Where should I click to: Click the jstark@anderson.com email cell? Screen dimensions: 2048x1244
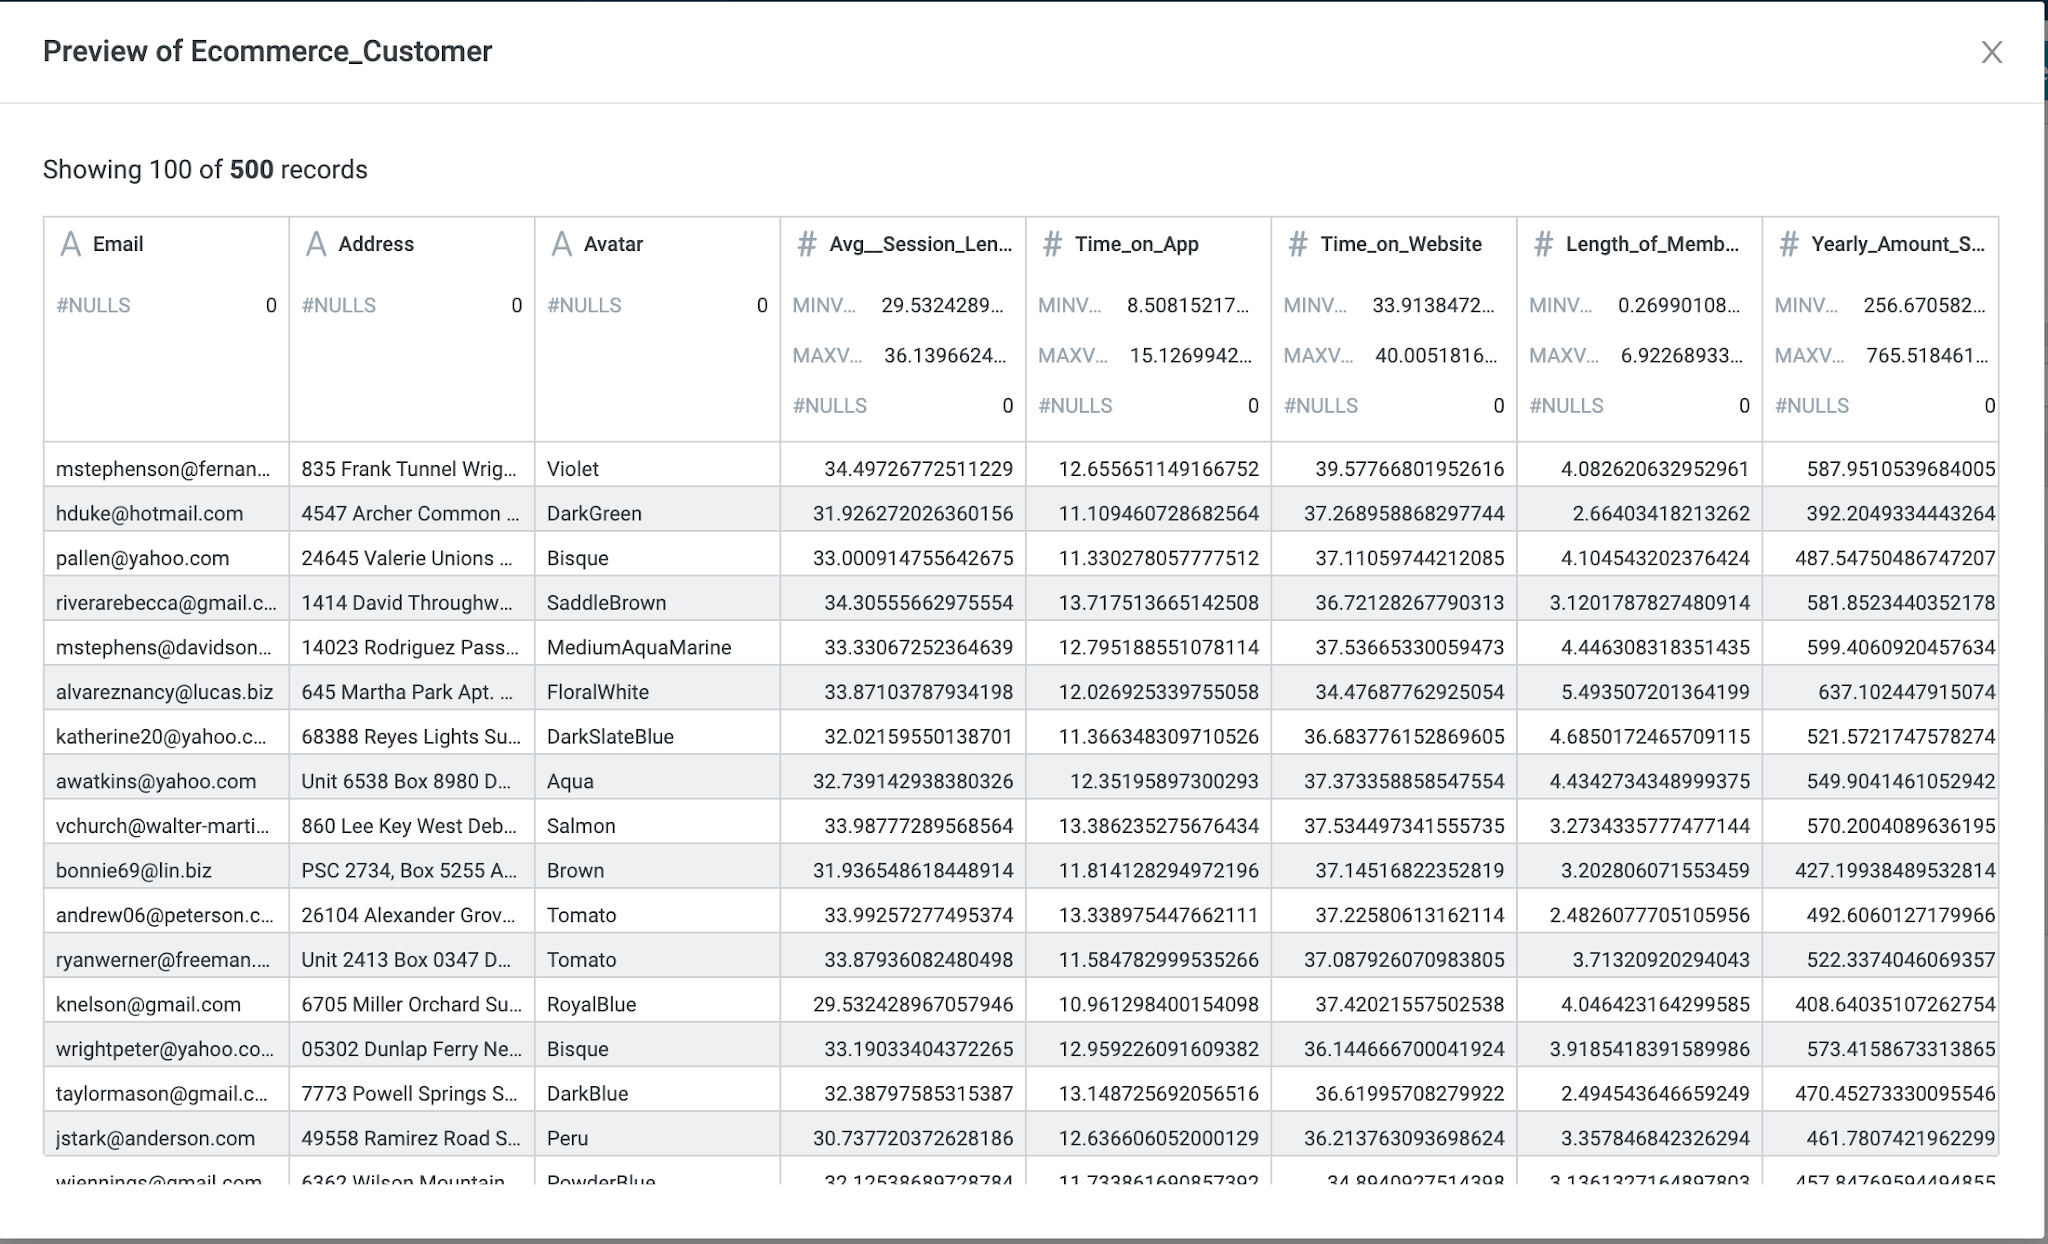tap(155, 1138)
